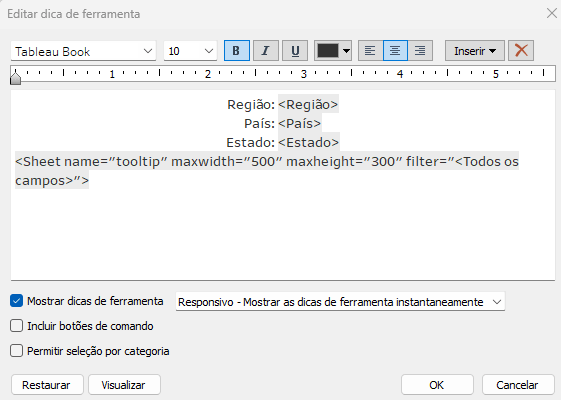Toggle Bold formatting button
Viewport: 561px width, 400px height.
click(x=236, y=50)
